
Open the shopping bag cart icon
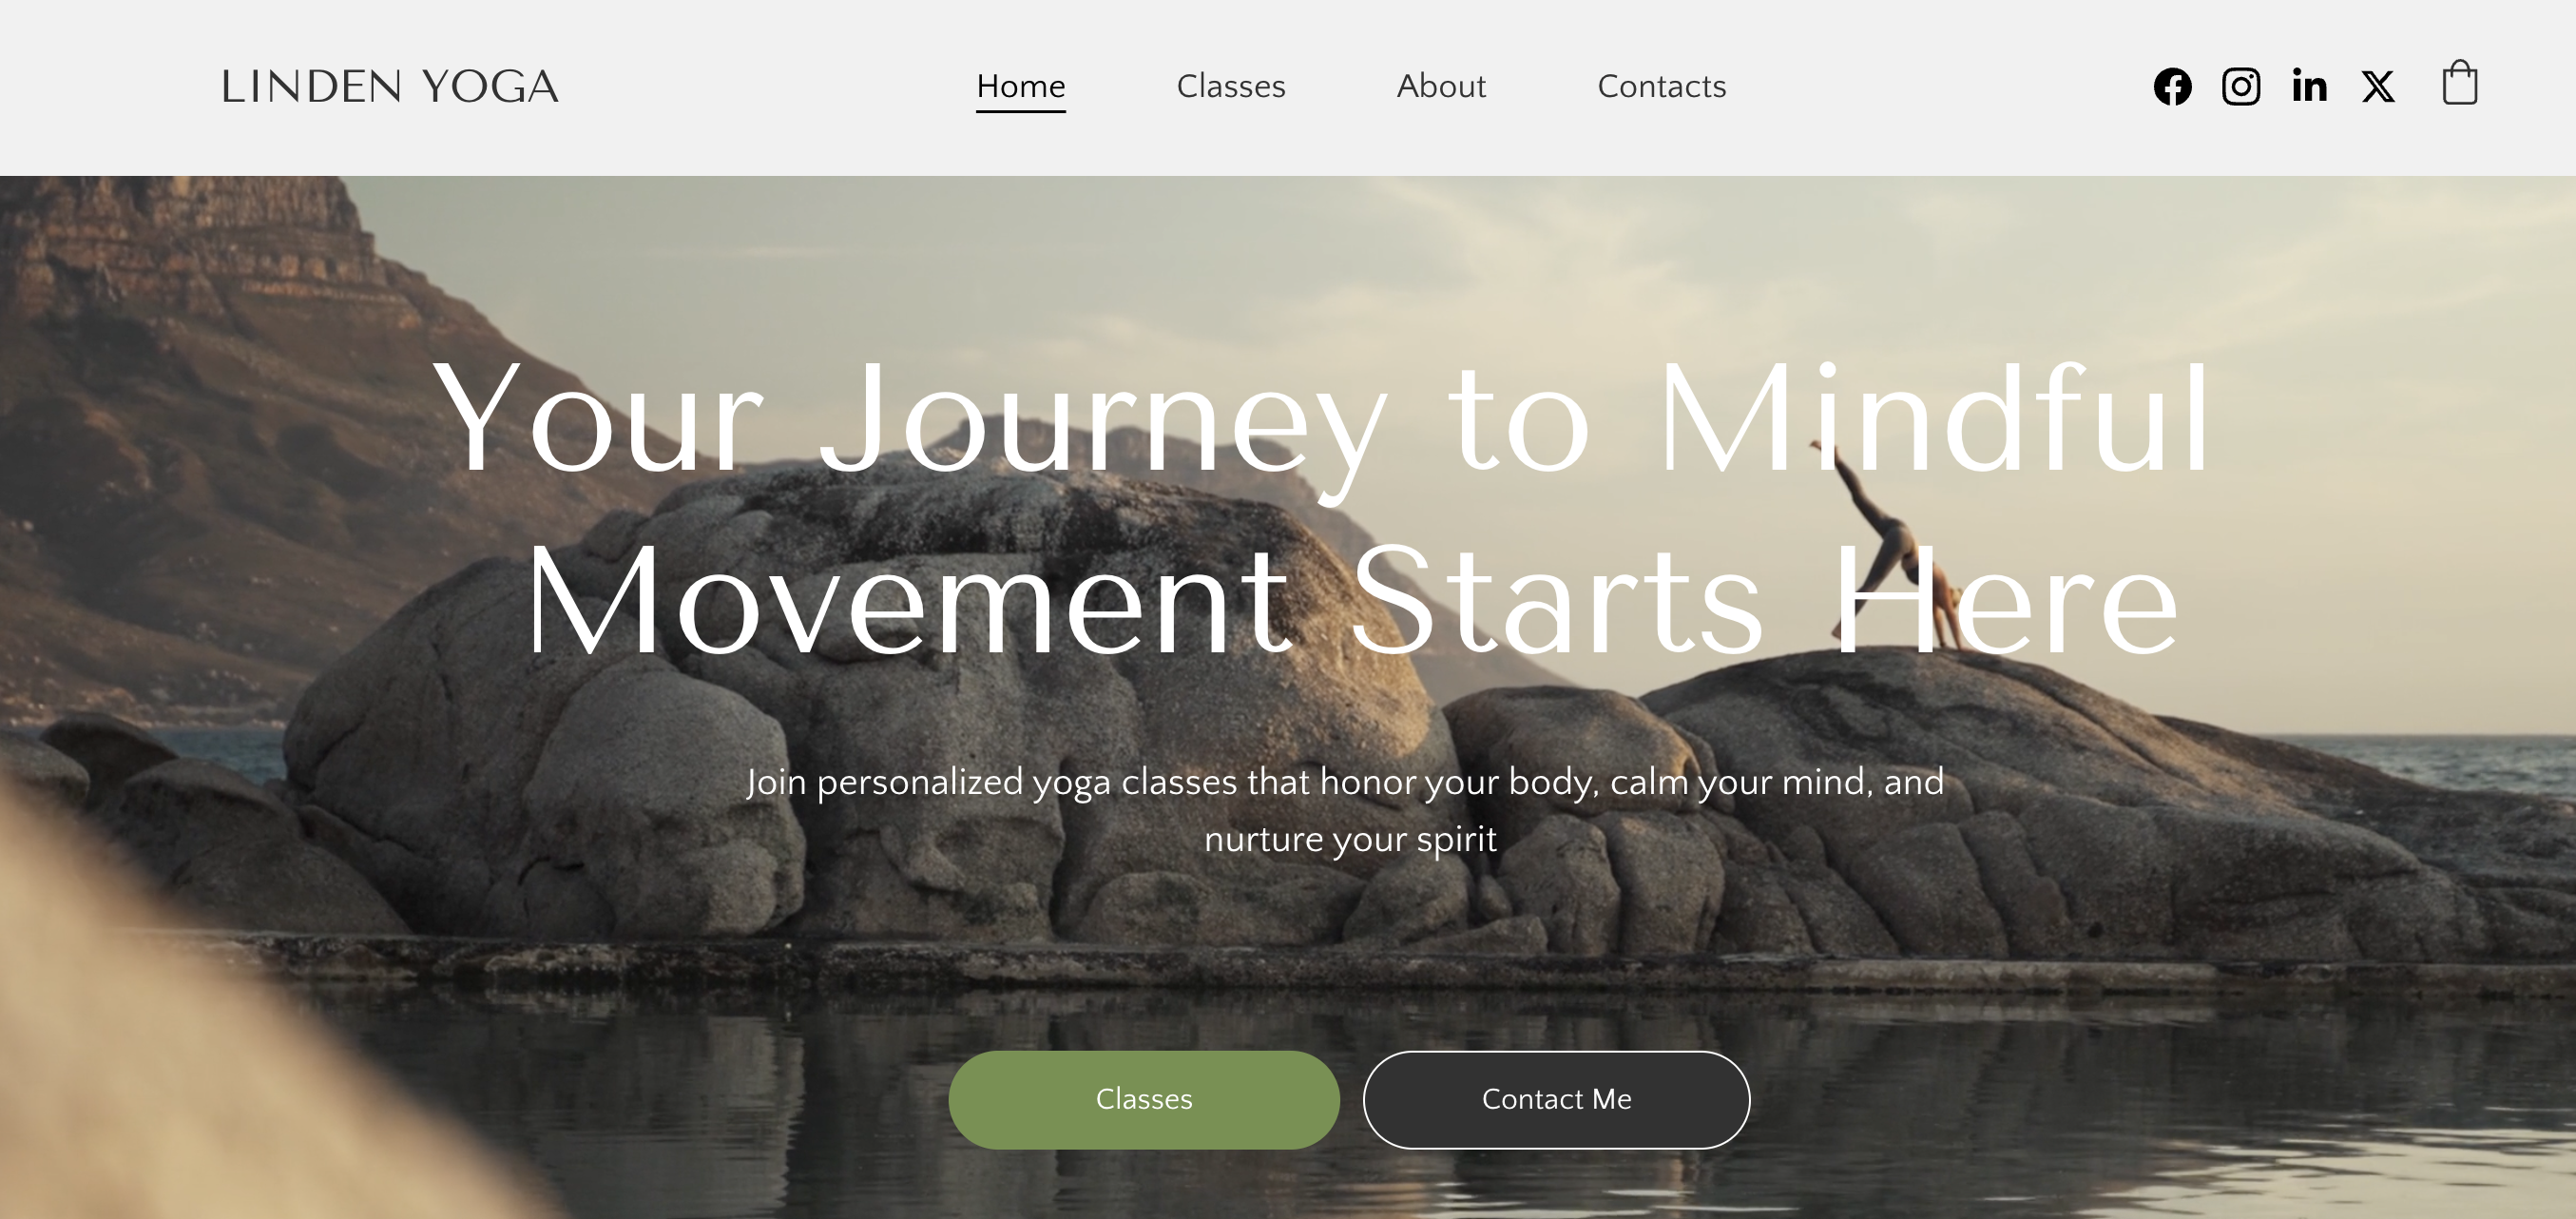[x=2460, y=82]
